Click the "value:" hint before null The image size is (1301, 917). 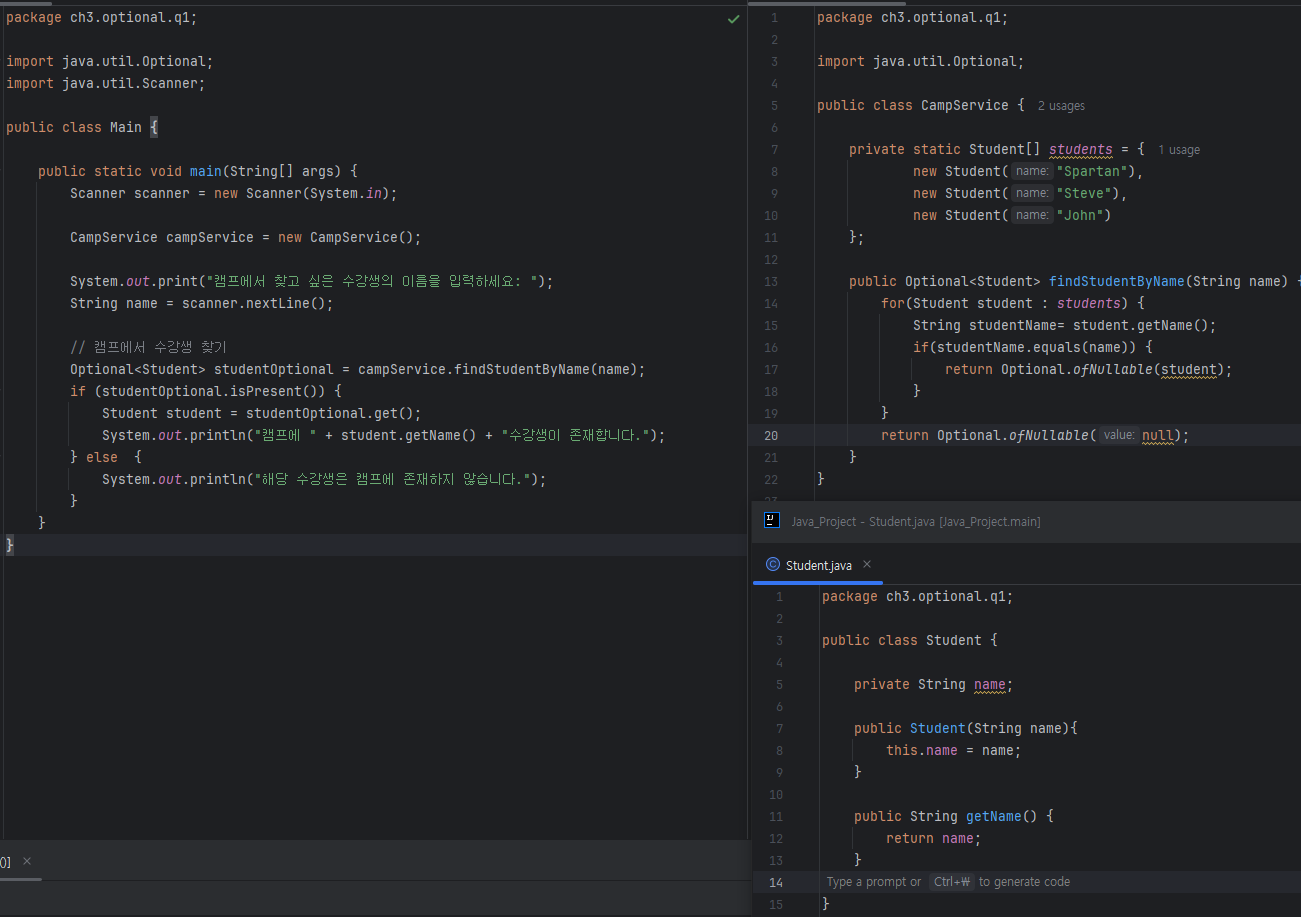[1119, 435]
